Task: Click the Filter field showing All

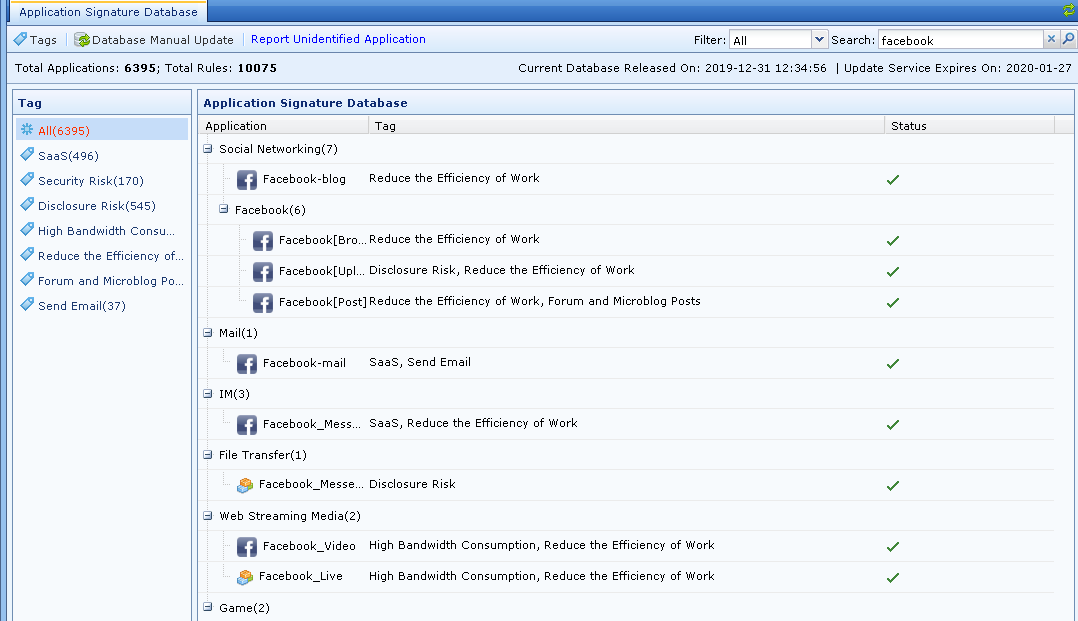Action: [x=770, y=40]
